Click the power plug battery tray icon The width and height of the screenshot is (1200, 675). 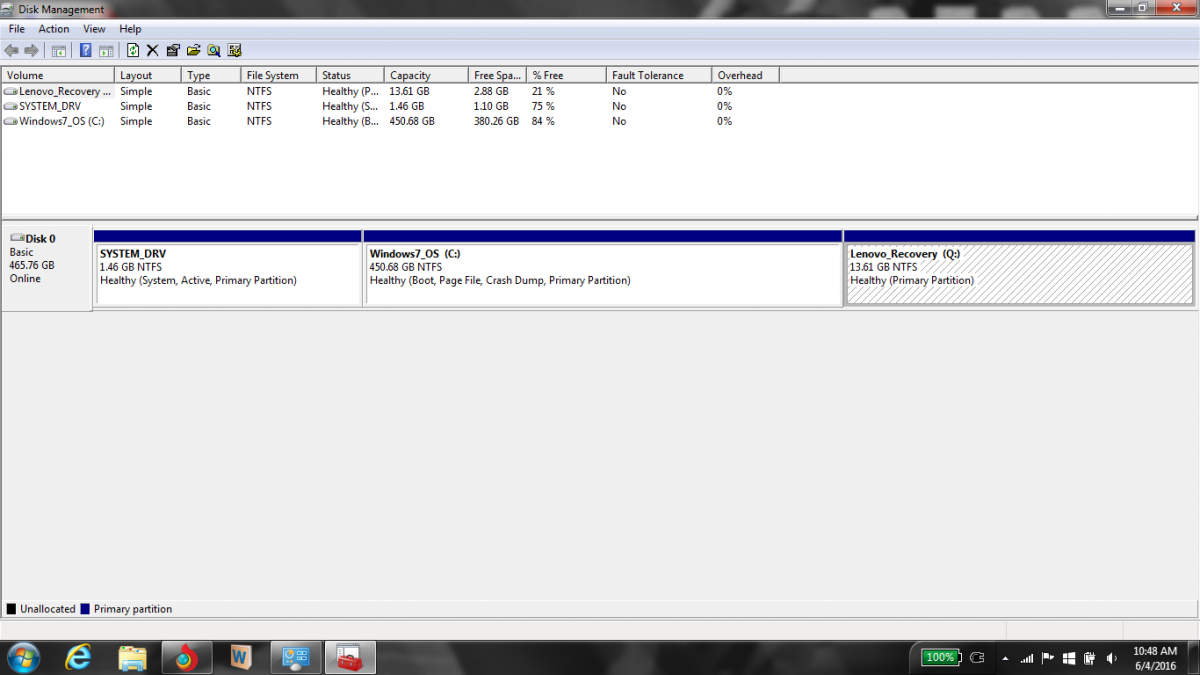(1089, 658)
